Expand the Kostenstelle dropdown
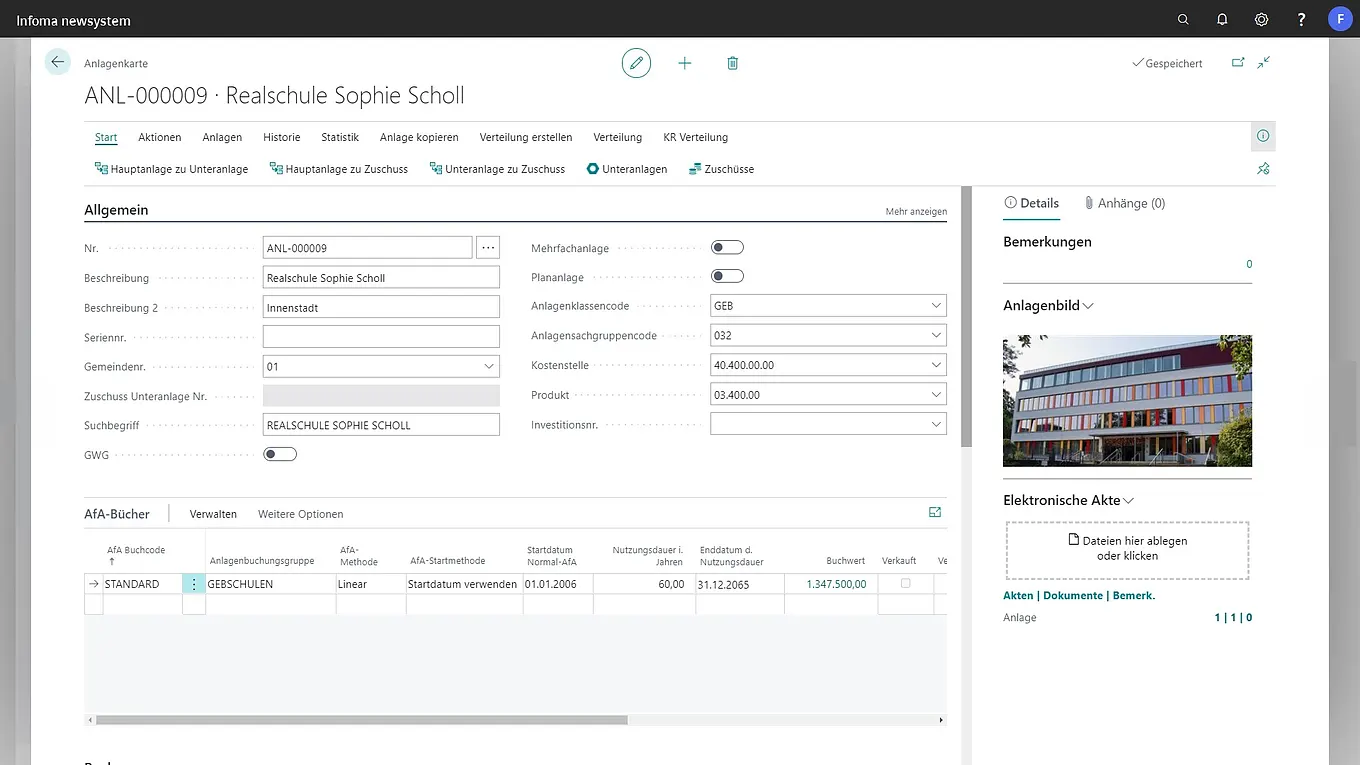The height and width of the screenshot is (765, 1360). pos(935,365)
